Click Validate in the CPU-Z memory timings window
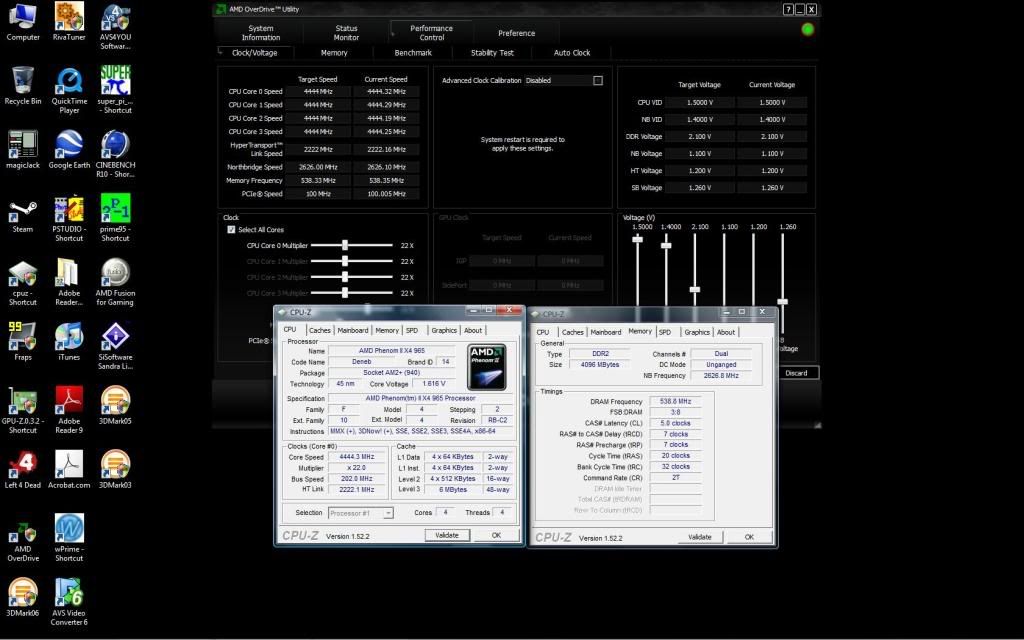 click(699, 537)
